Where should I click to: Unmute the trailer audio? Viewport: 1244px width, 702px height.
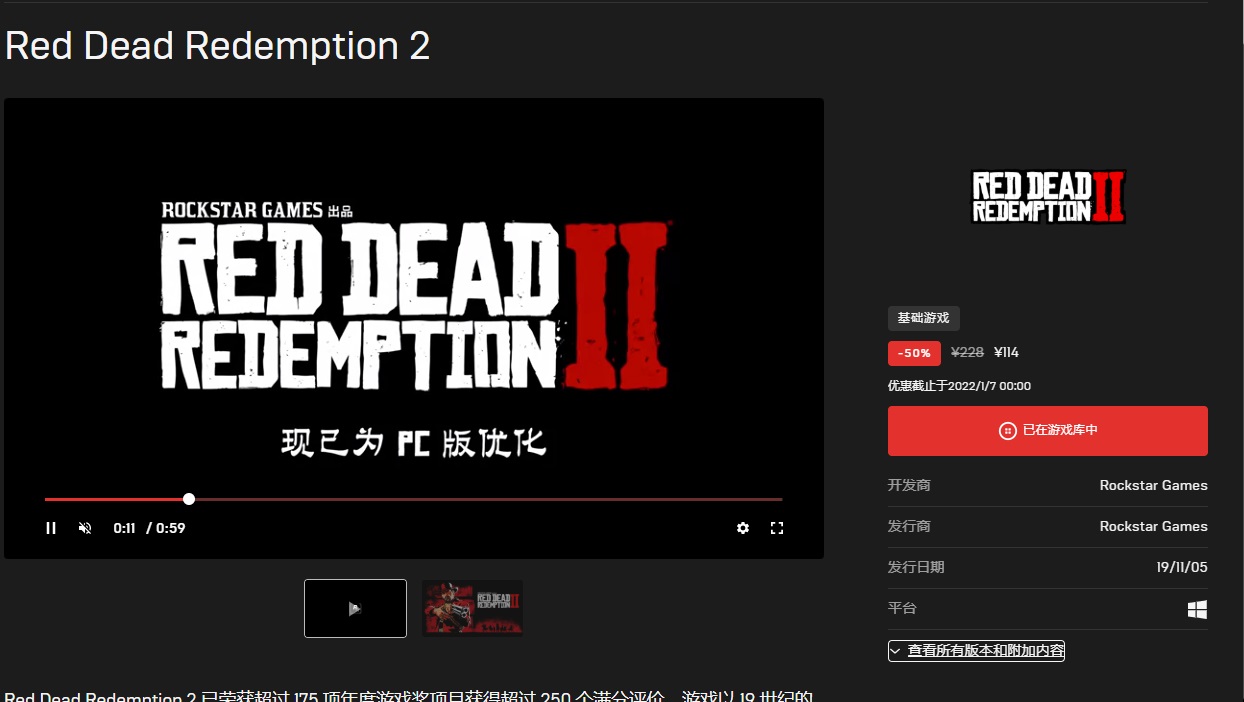[85, 528]
